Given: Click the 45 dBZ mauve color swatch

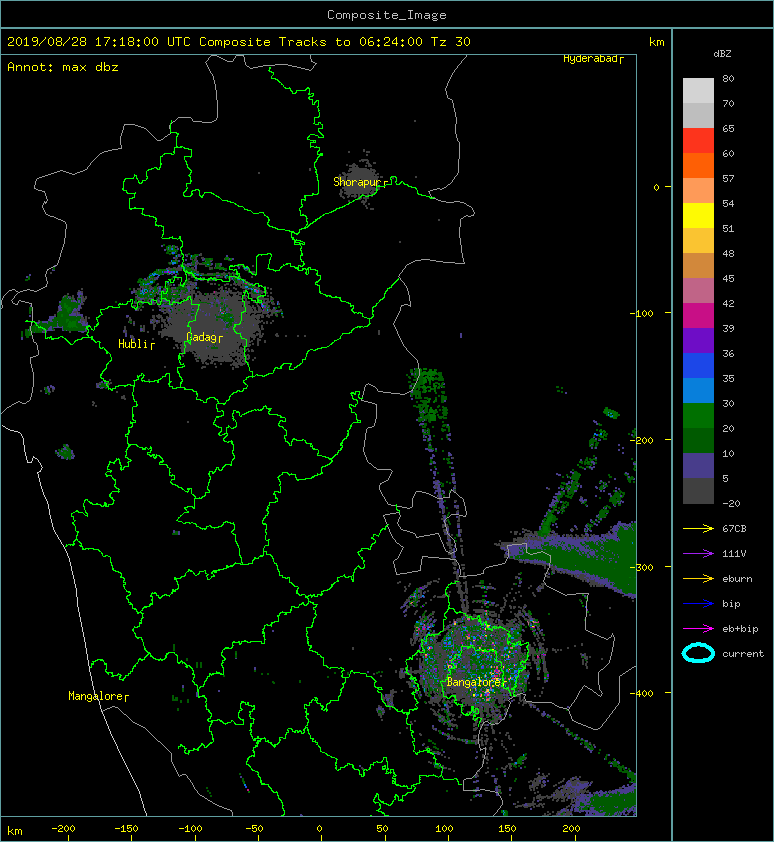Looking at the screenshot, I should 698,290.
